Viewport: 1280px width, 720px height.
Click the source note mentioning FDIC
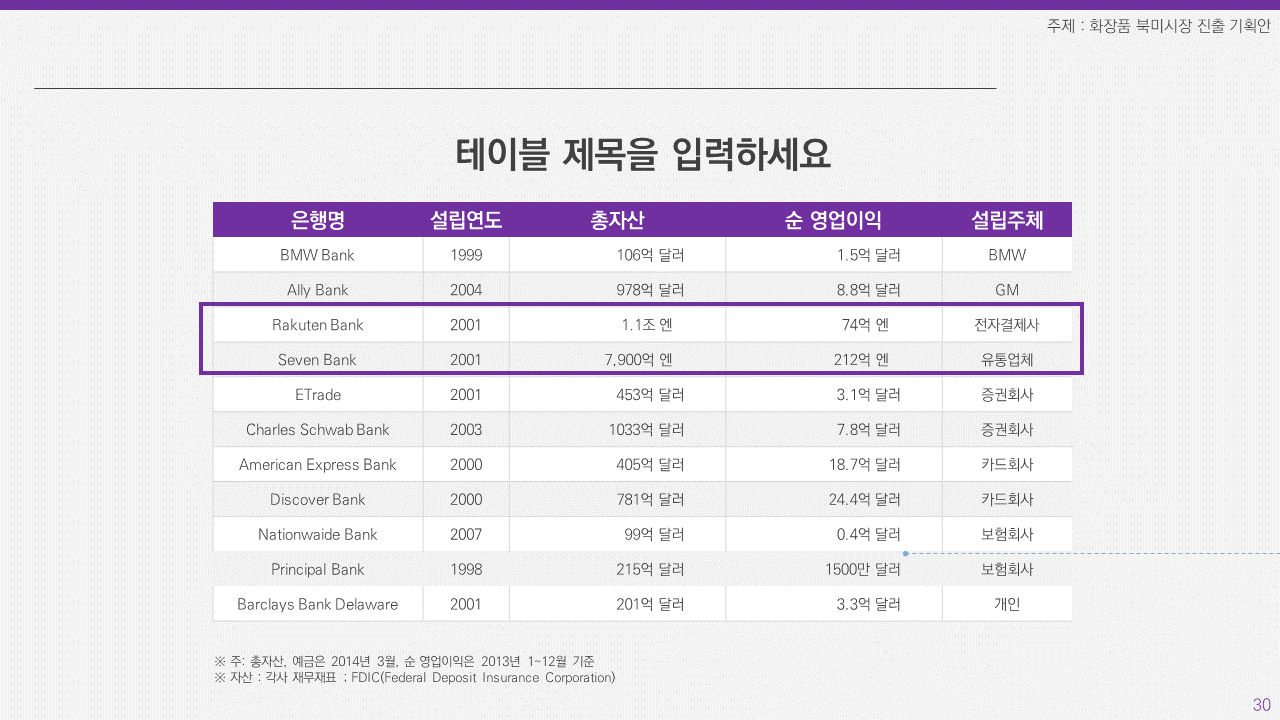click(x=415, y=677)
